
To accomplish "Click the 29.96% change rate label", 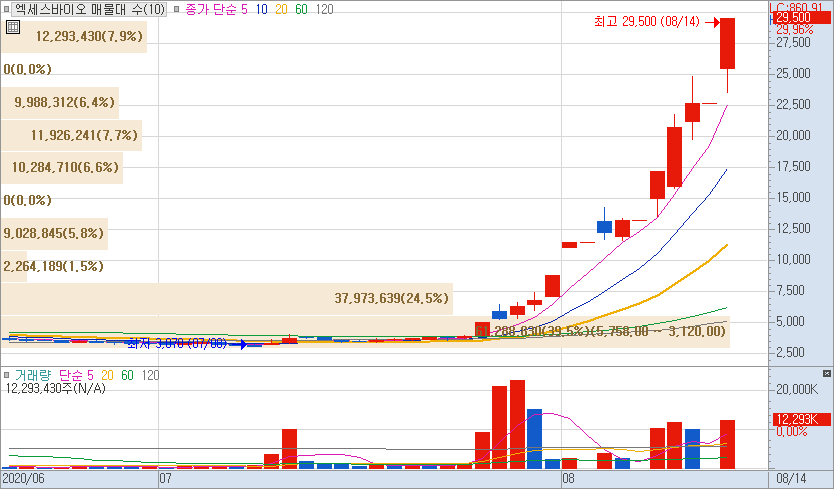I will tap(795, 29).
